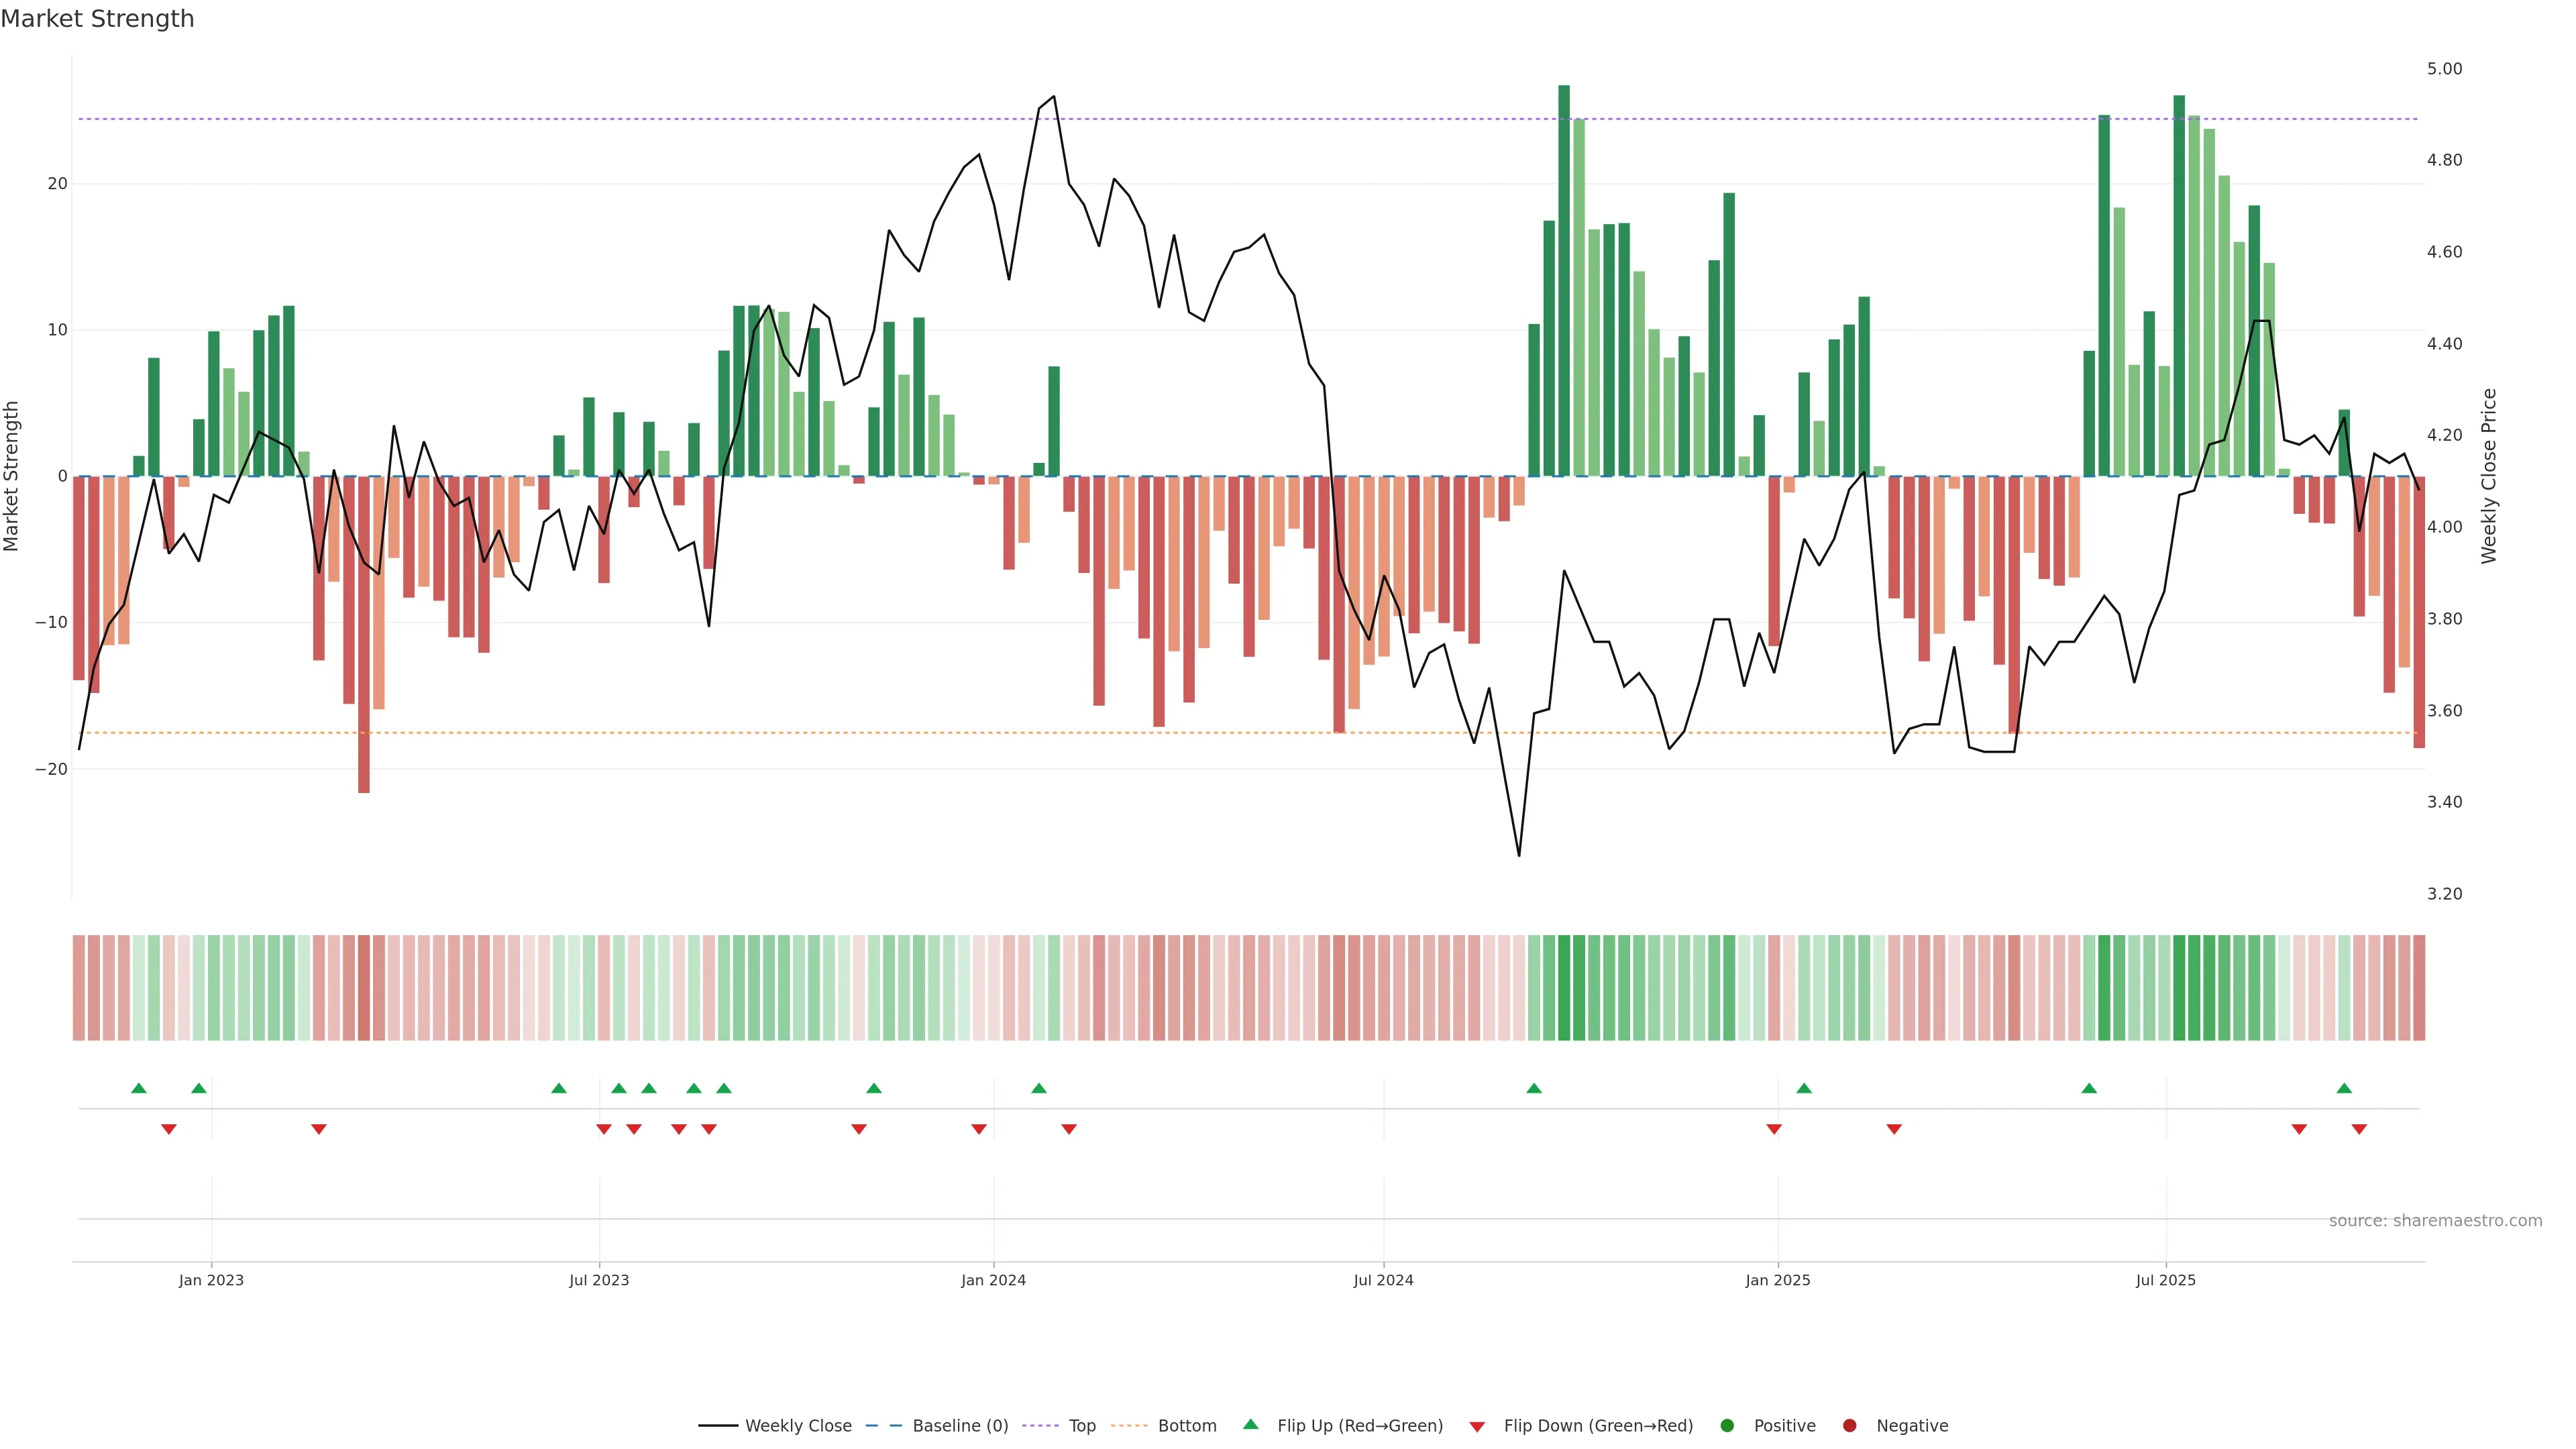Click the first green flip-up triangle marker
This screenshot has width=2576, height=1449.
pyautogui.click(x=139, y=1088)
